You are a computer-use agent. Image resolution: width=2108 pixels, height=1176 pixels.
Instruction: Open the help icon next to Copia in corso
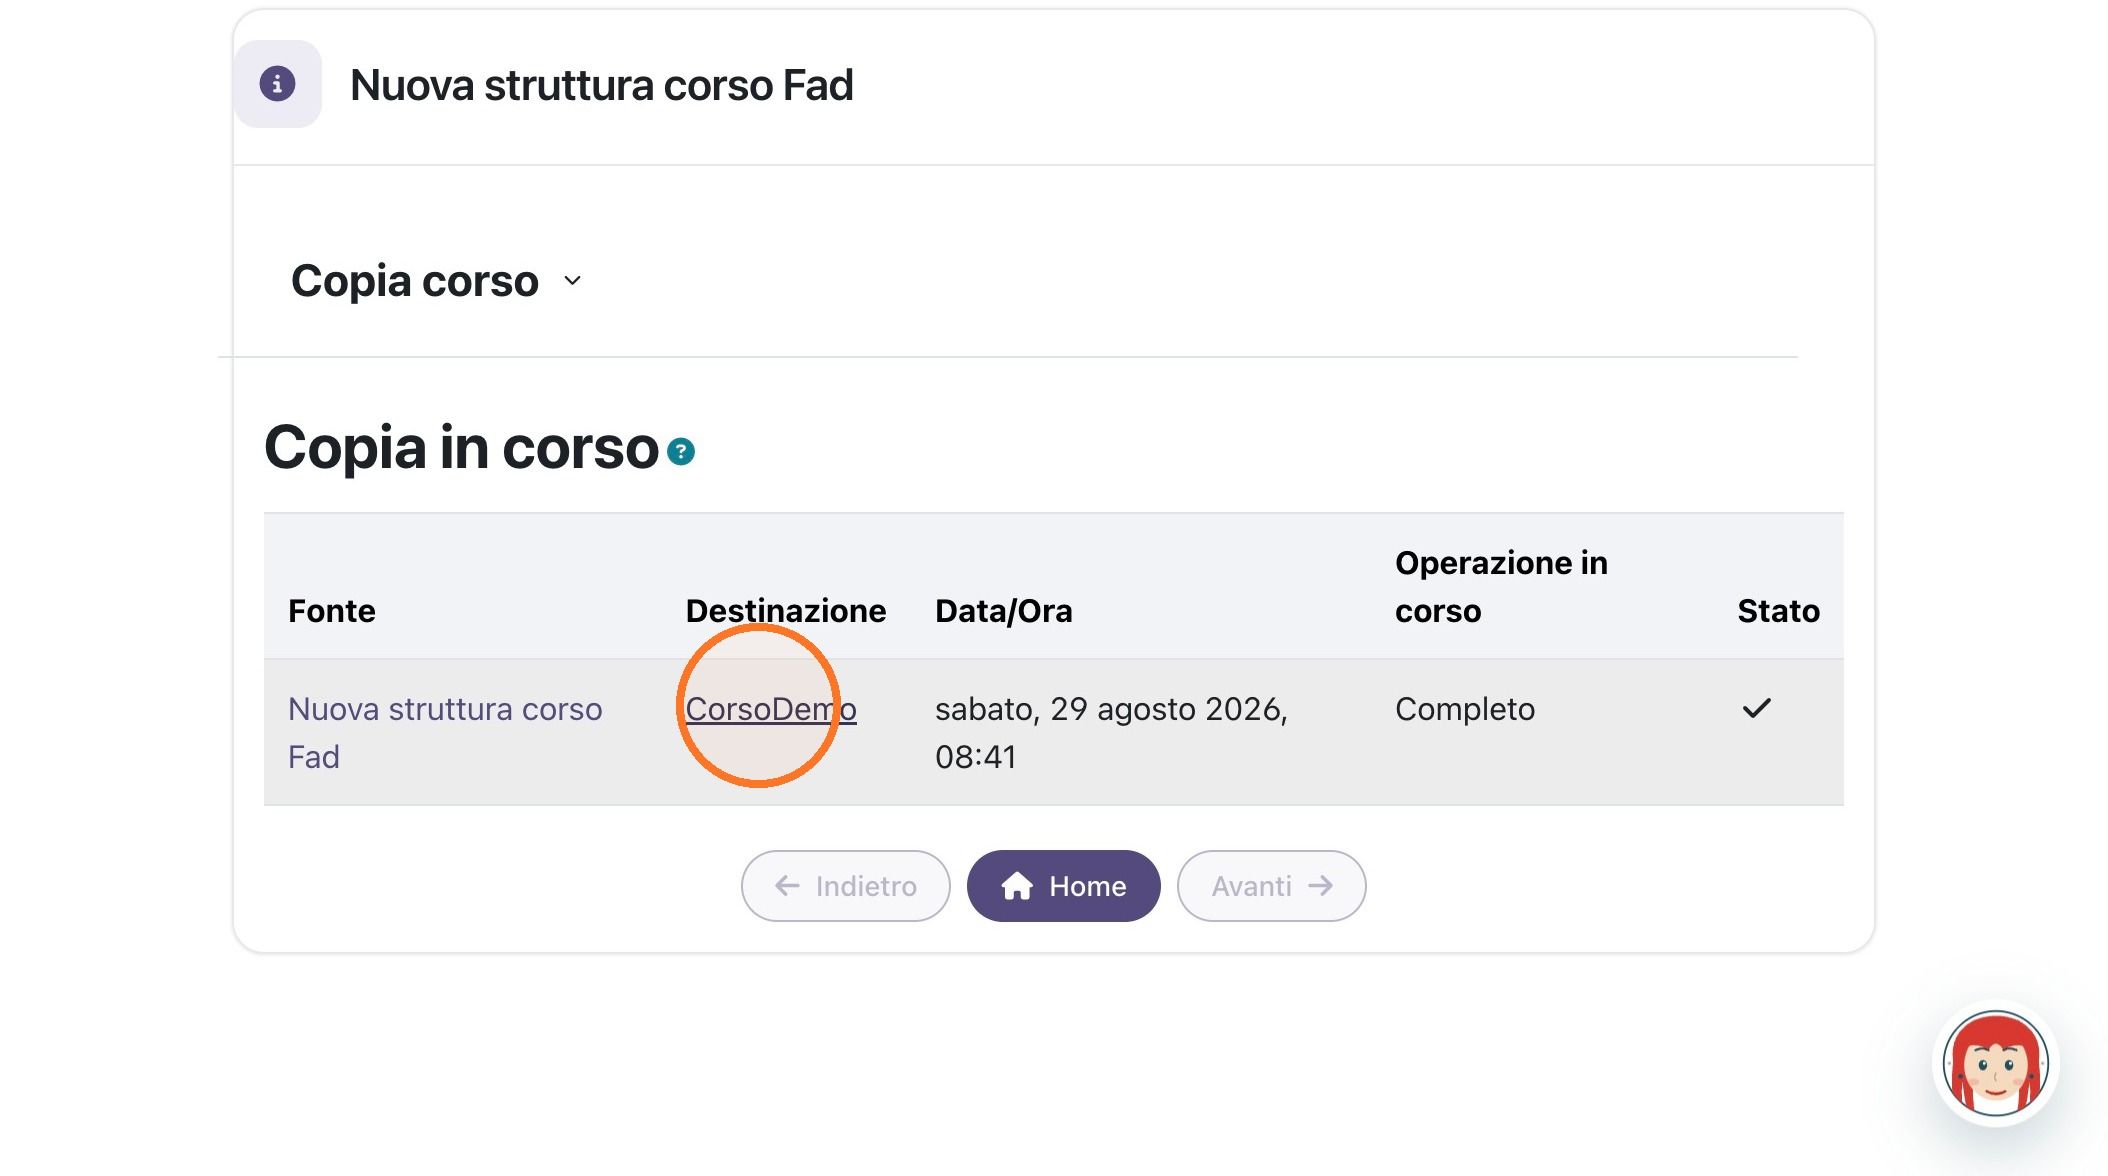pyautogui.click(x=681, y=452)
